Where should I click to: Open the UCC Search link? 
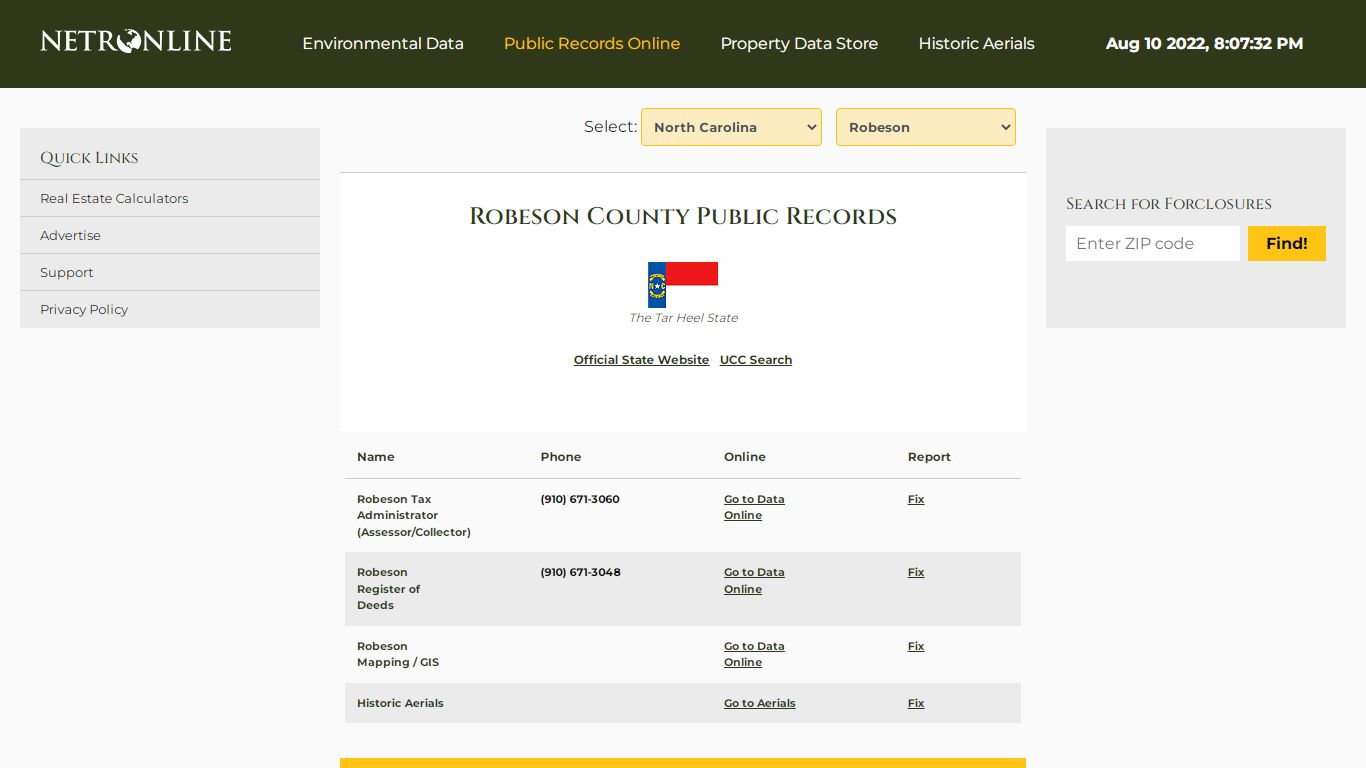756,360
